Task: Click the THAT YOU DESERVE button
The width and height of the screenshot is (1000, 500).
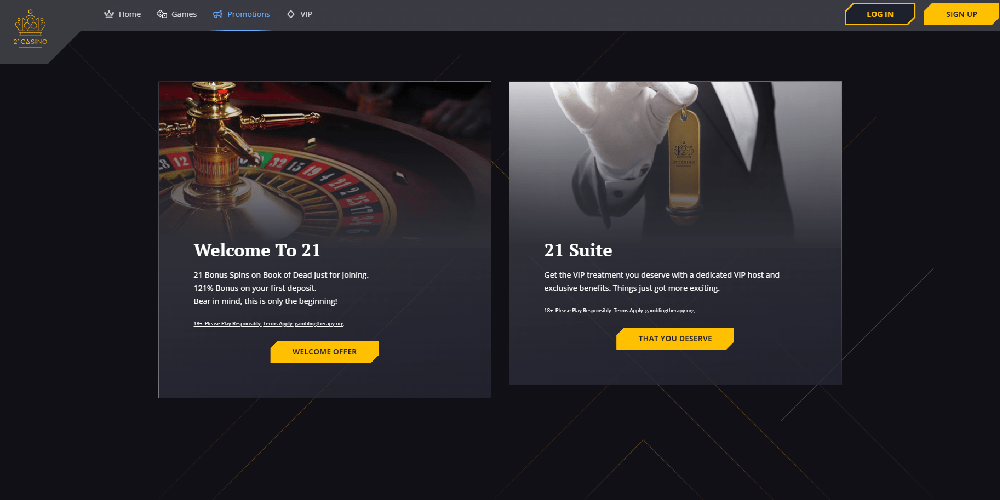Action: click(x=675, y=339)
